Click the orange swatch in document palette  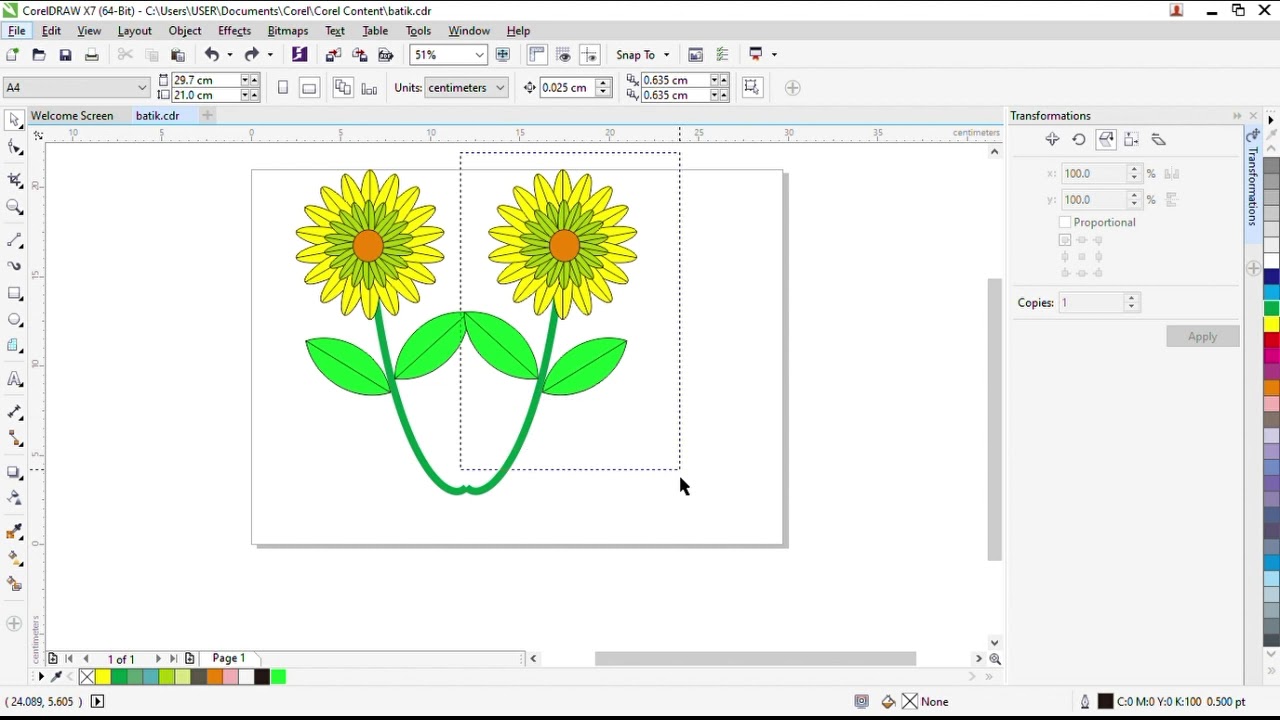(214, 677)
